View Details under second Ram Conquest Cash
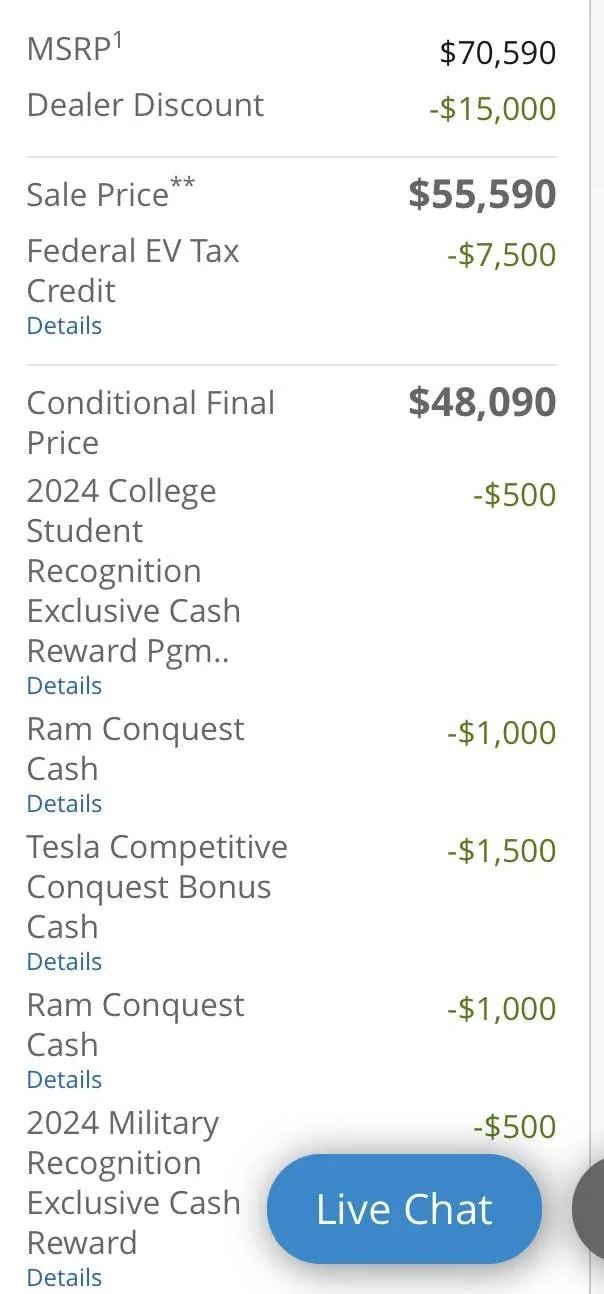Image resolution: width=604 pixels, height=1294 pixels. point(64,1080)
